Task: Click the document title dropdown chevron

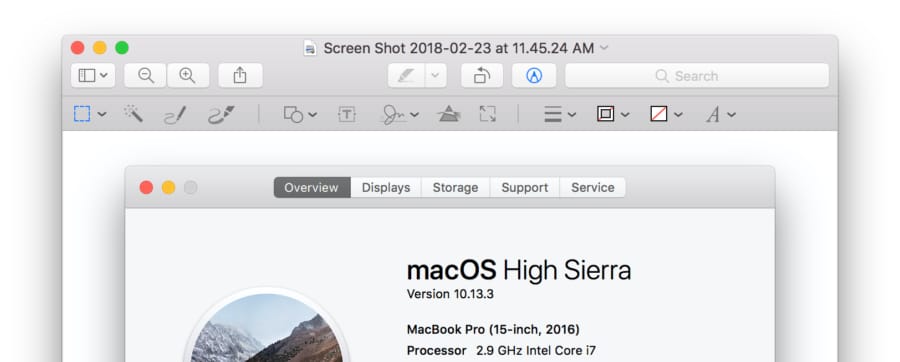Action: pyautogui.click(x=604, y=48)
